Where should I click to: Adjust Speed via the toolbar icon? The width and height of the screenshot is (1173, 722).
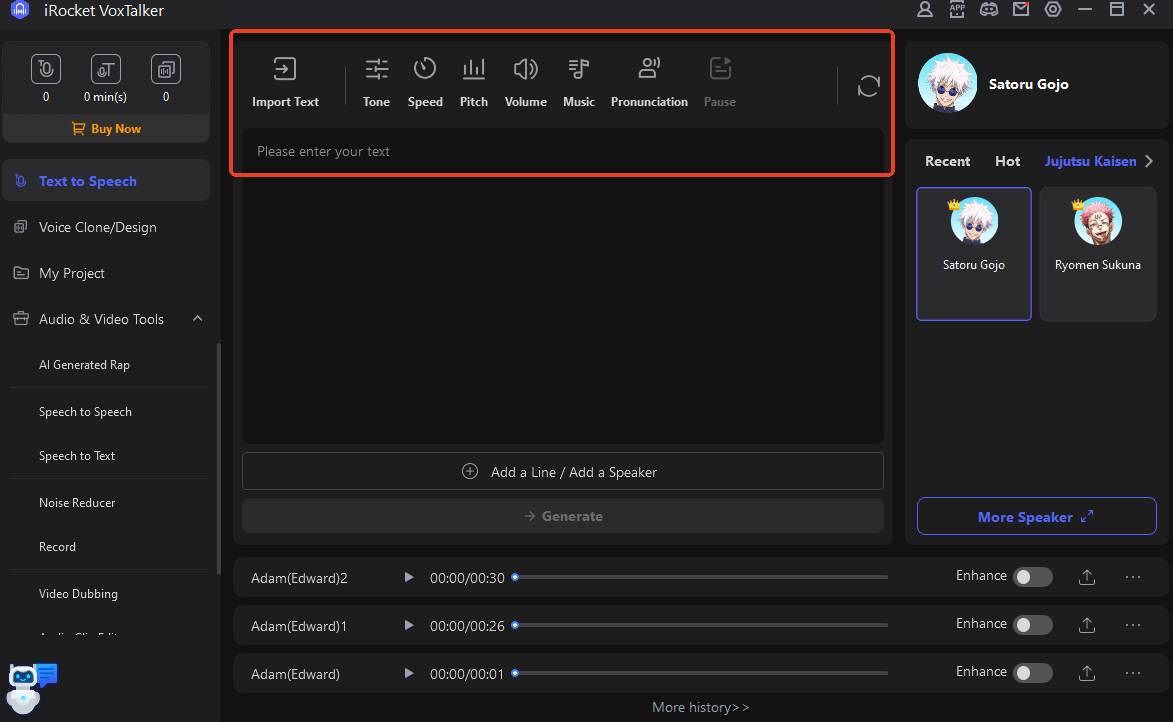pyautogui.click(x=425, y=70)
